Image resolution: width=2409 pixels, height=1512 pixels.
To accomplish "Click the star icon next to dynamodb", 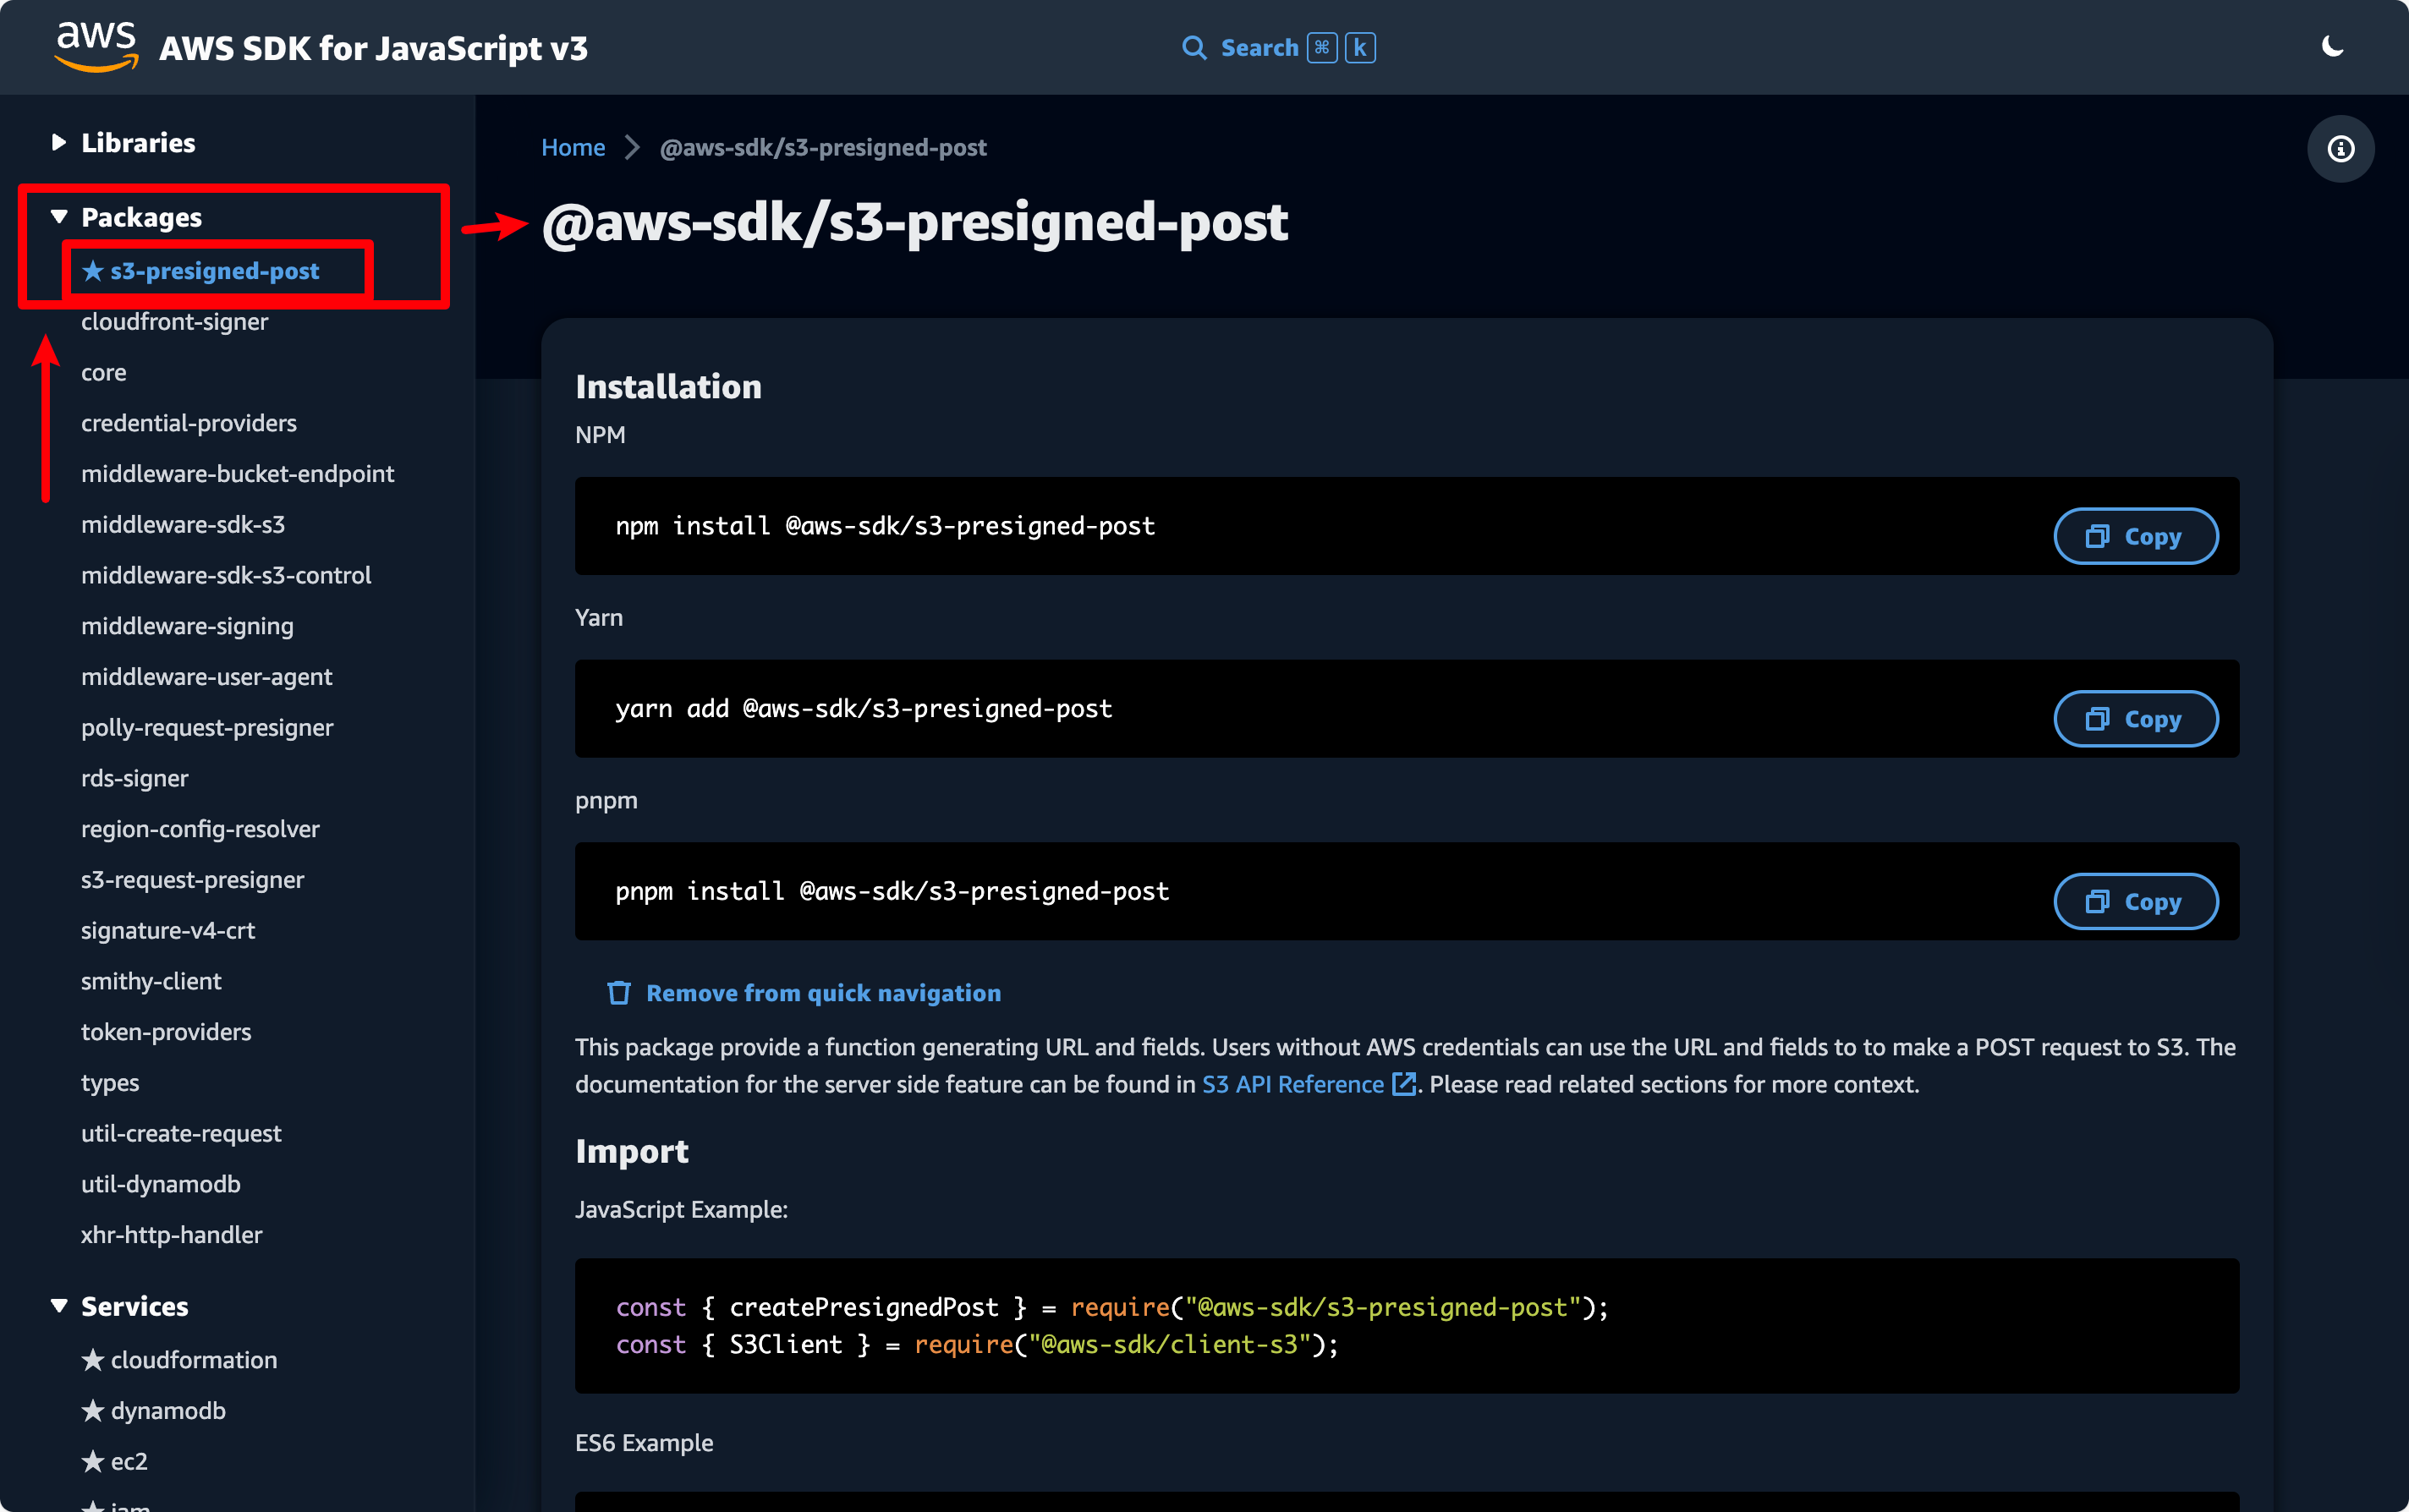I will (x=93, y=1411).
